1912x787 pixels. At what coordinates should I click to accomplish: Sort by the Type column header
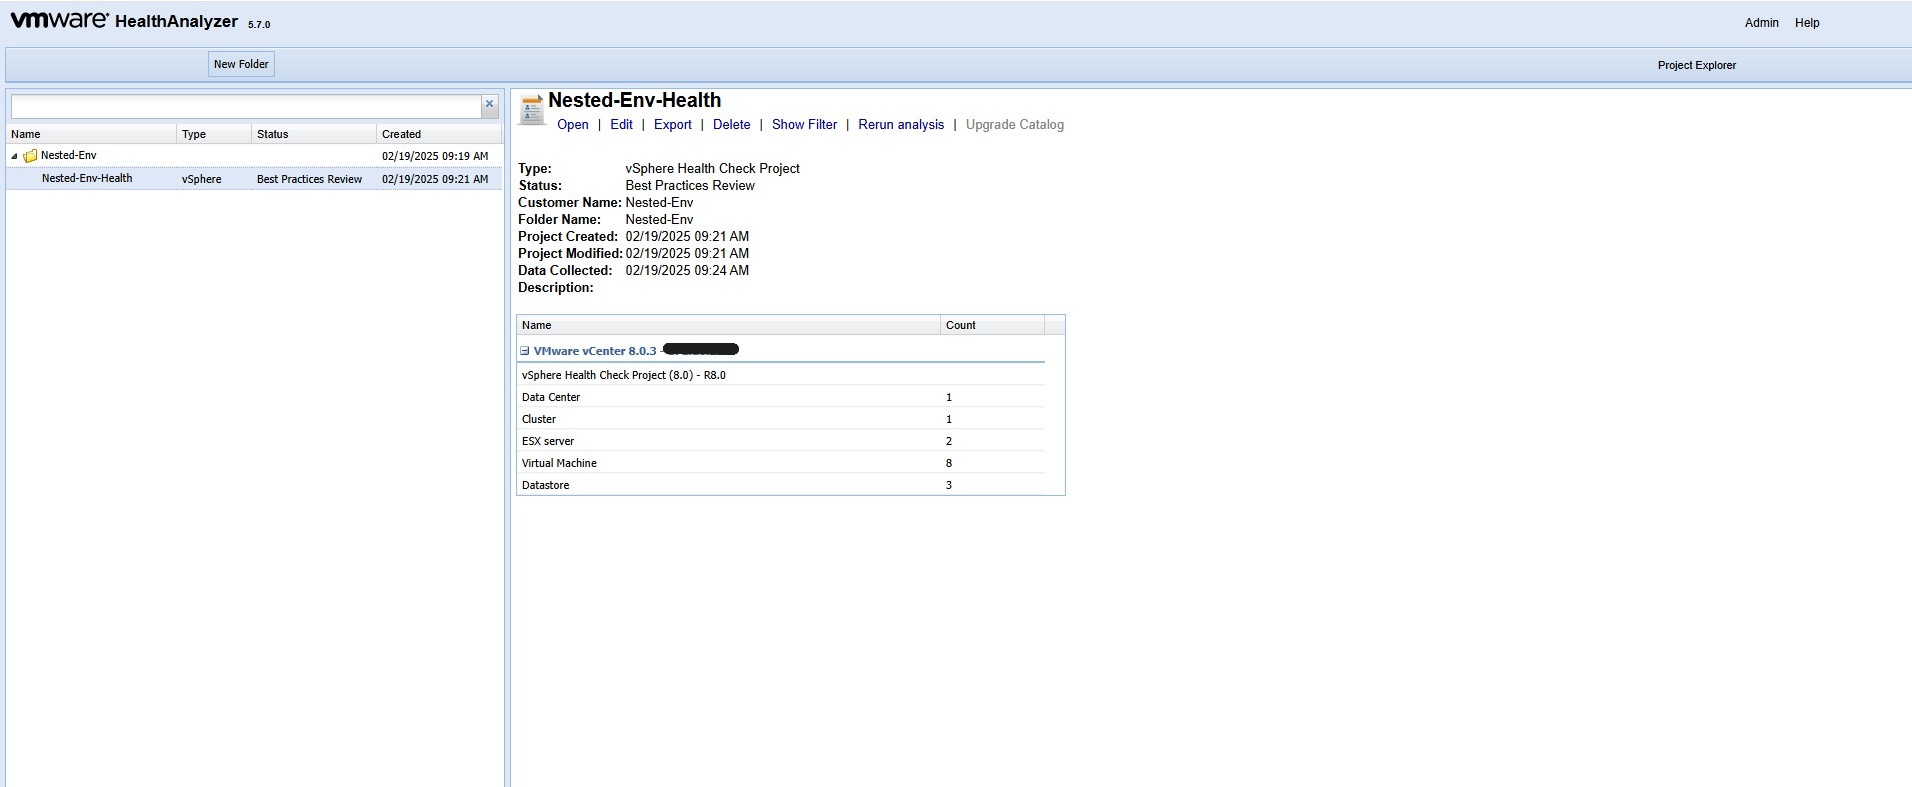coord(214,134)
